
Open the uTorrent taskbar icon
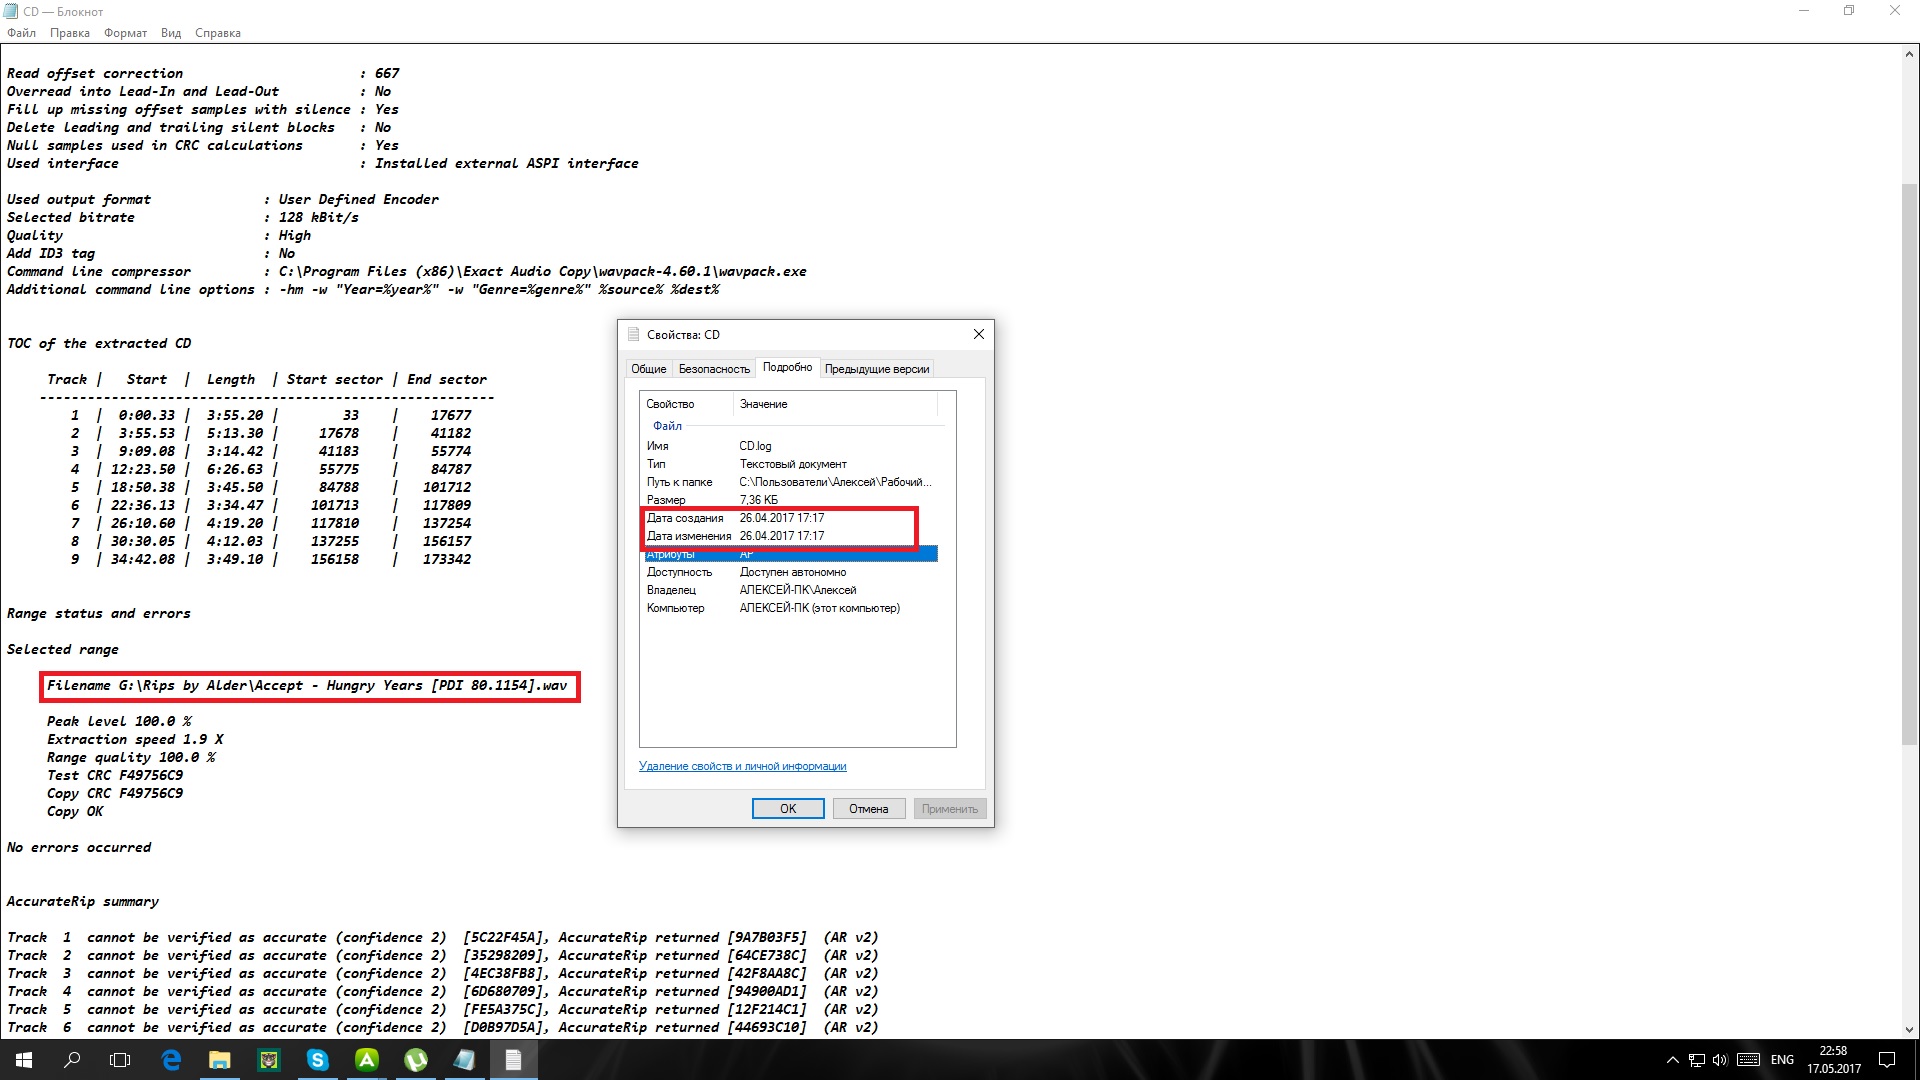tap(416, 1060)
